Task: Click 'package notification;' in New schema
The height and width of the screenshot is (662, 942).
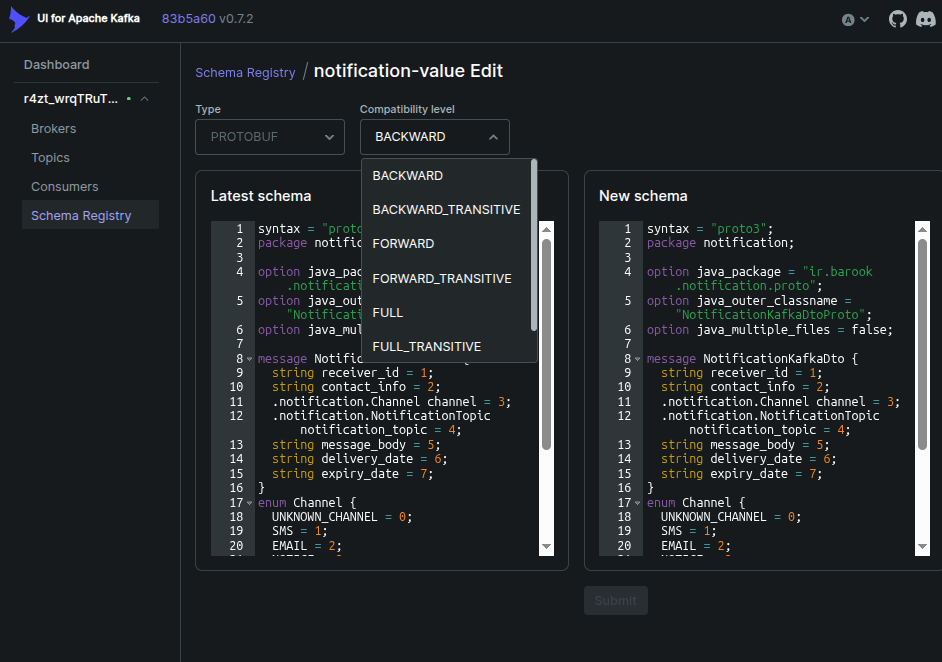Action: (x=720, y=243)
